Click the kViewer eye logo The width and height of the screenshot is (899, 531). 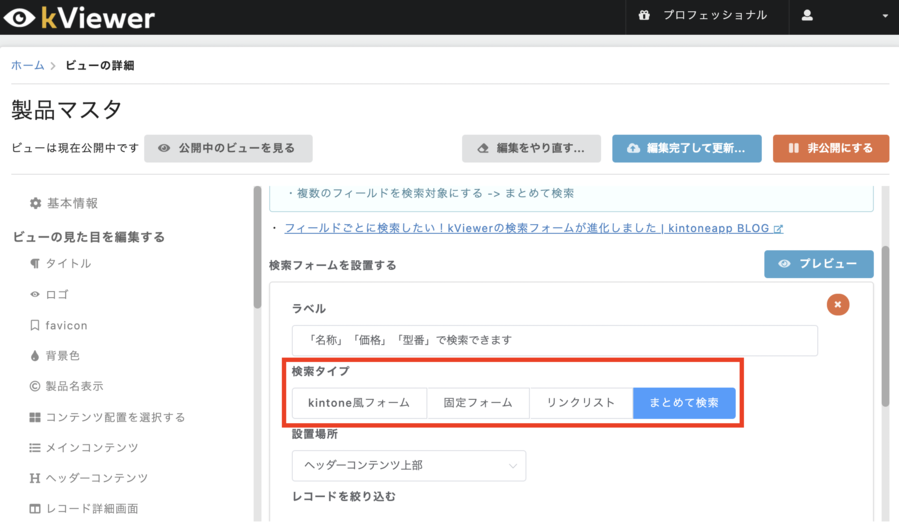point(19,18)
